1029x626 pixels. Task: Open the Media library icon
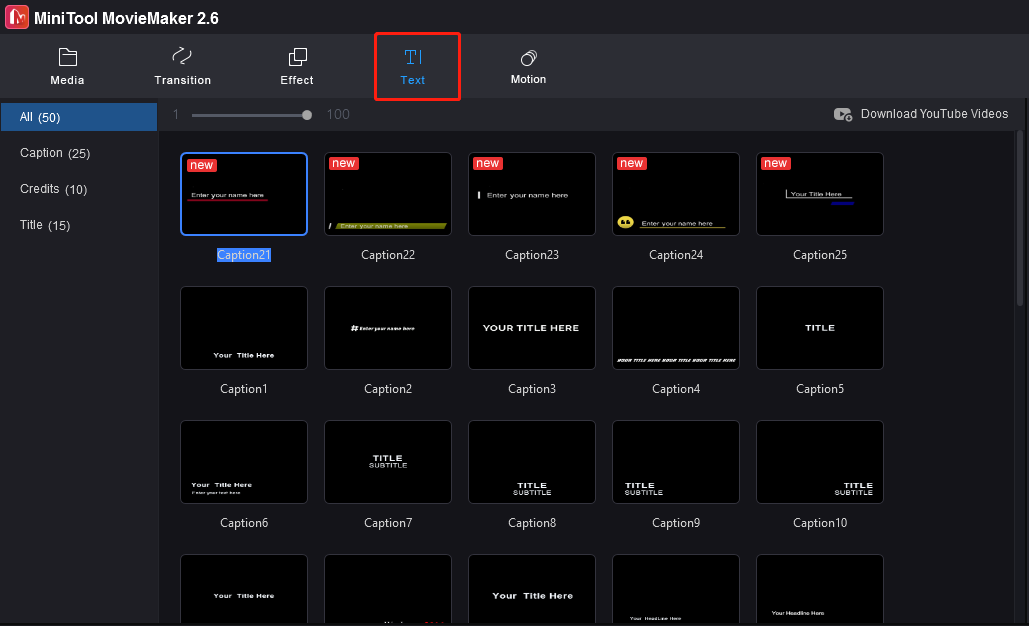[x=67, y=57]
